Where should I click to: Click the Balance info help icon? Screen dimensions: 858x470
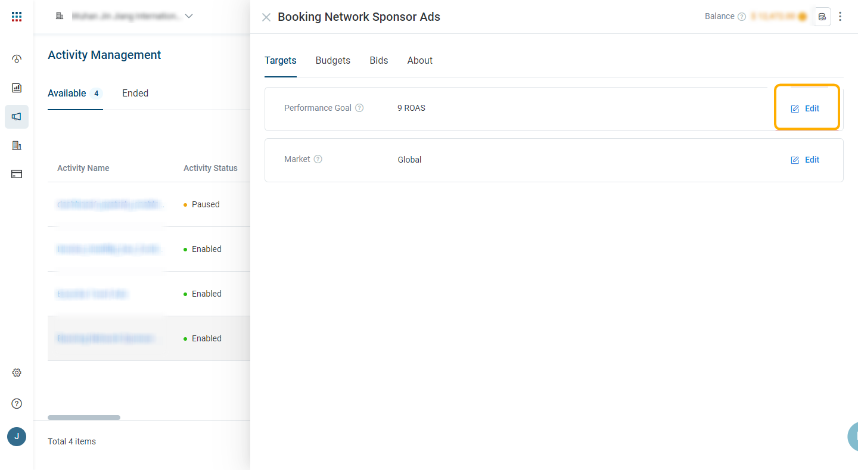pyautogui.click(x=741, y=16)
